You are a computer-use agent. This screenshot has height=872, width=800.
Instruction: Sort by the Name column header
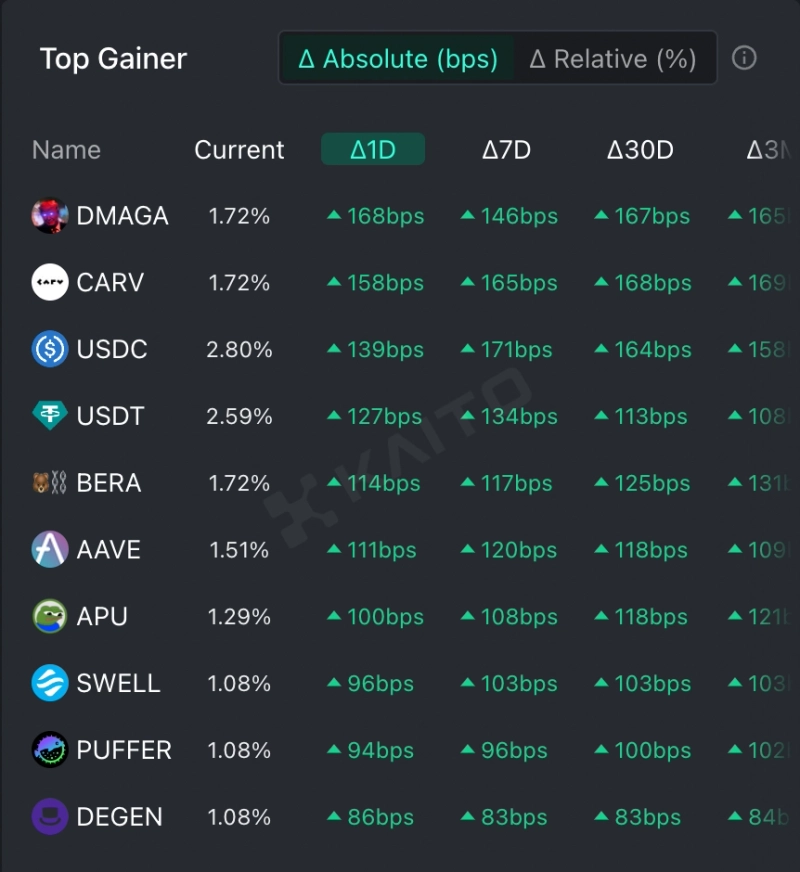(66, 150)
